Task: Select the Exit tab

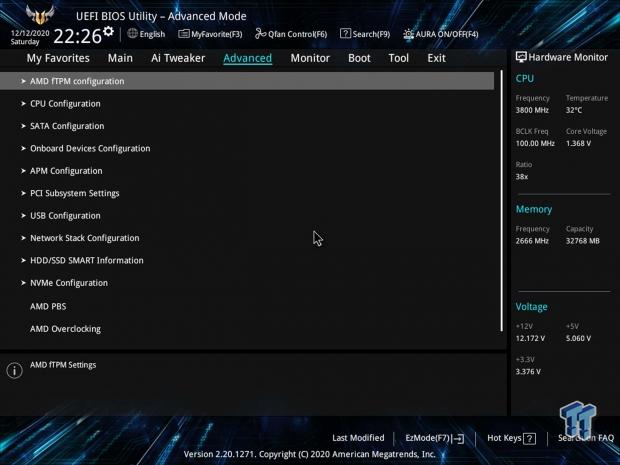Action: click(436, 58)
